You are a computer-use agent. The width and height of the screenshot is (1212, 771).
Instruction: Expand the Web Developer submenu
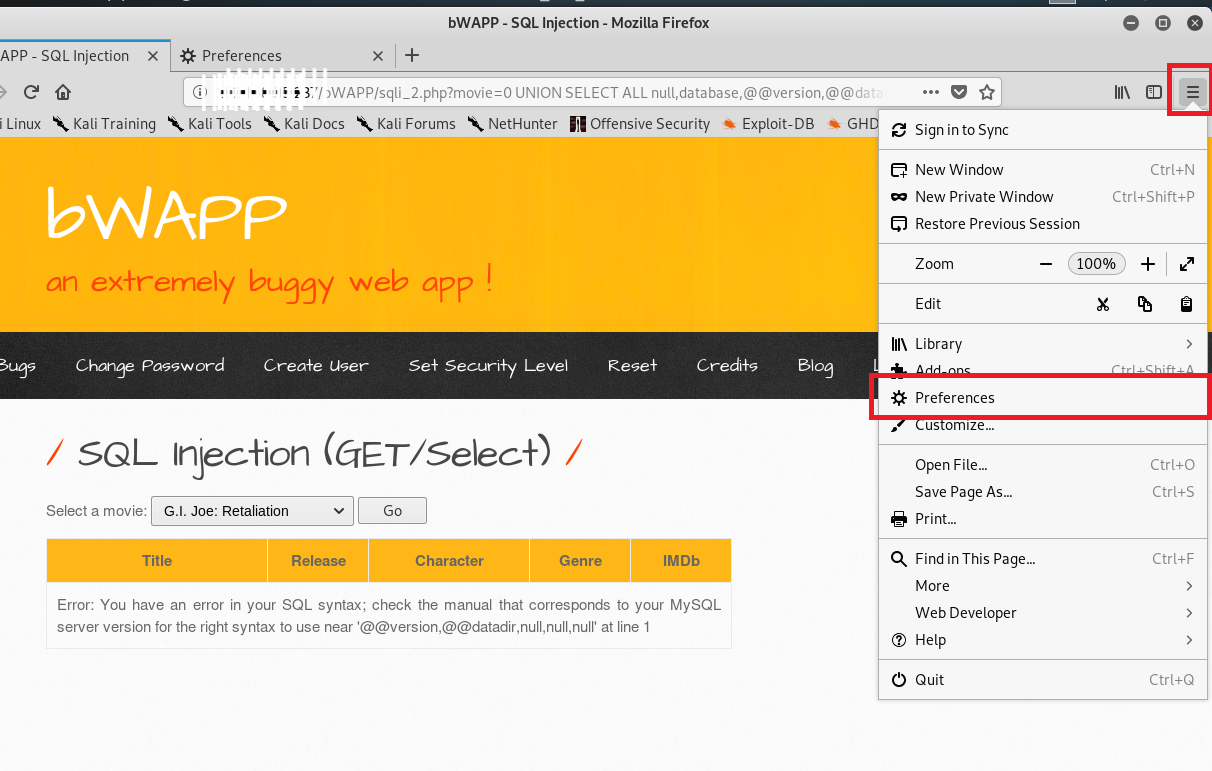coord(1043,613)
